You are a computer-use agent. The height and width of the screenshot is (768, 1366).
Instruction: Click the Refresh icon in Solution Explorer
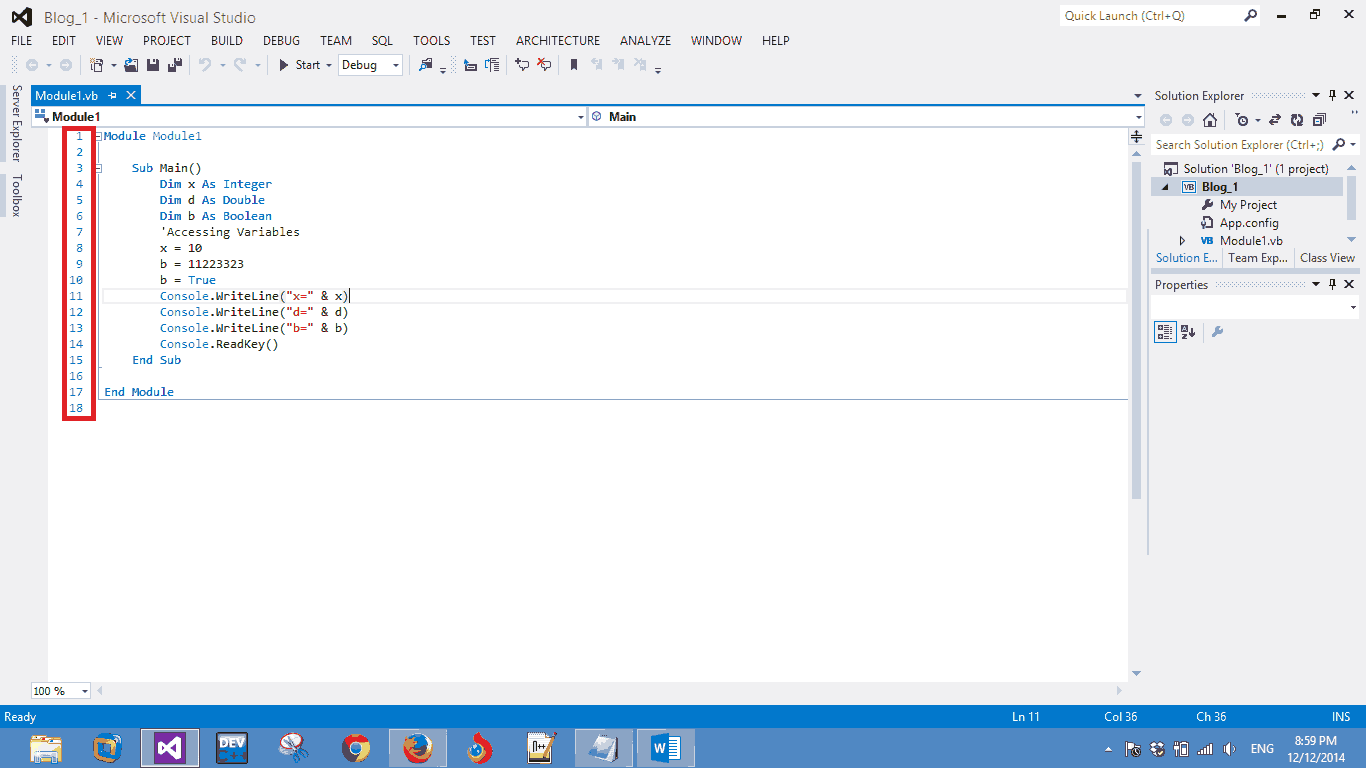(1297, 120)
